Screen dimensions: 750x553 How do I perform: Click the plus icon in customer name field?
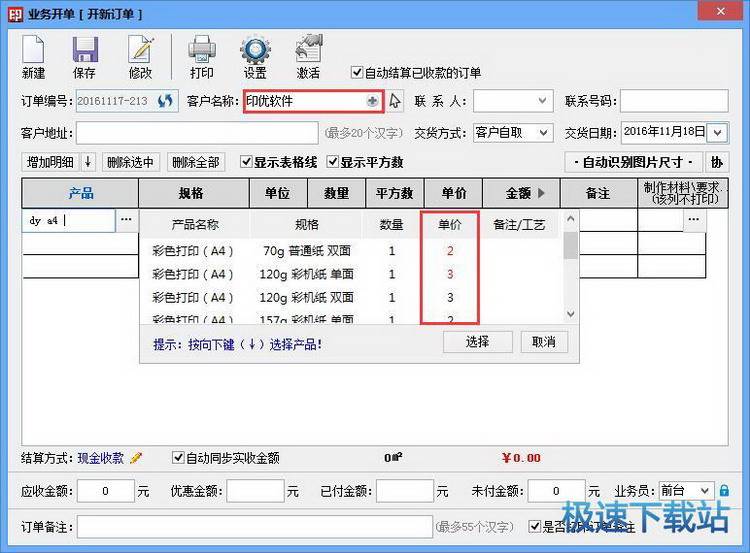(372, 101)
